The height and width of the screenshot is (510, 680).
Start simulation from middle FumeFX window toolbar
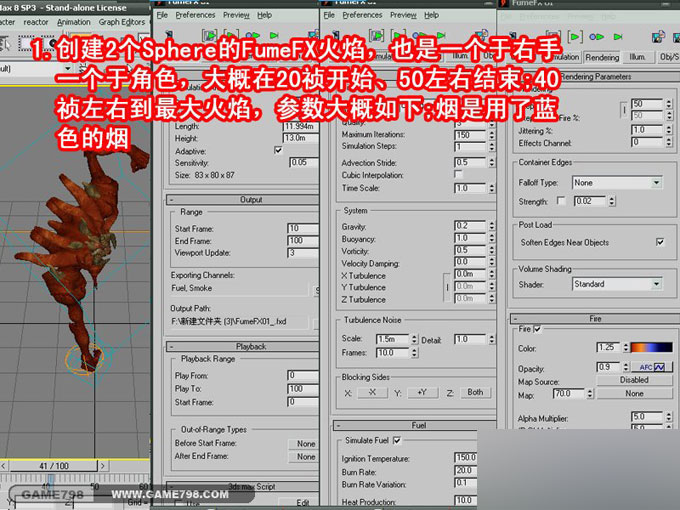pos(376,36)
